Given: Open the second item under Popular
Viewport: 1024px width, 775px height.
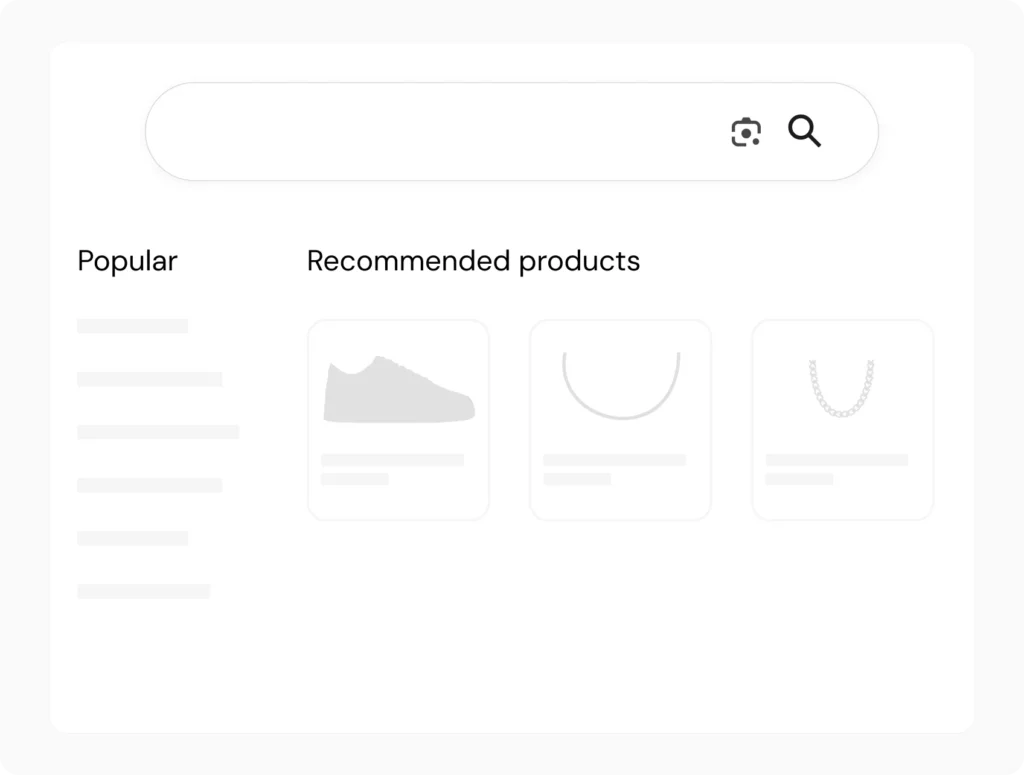Looking at the screenshot, I should click(x=149, y=379).
